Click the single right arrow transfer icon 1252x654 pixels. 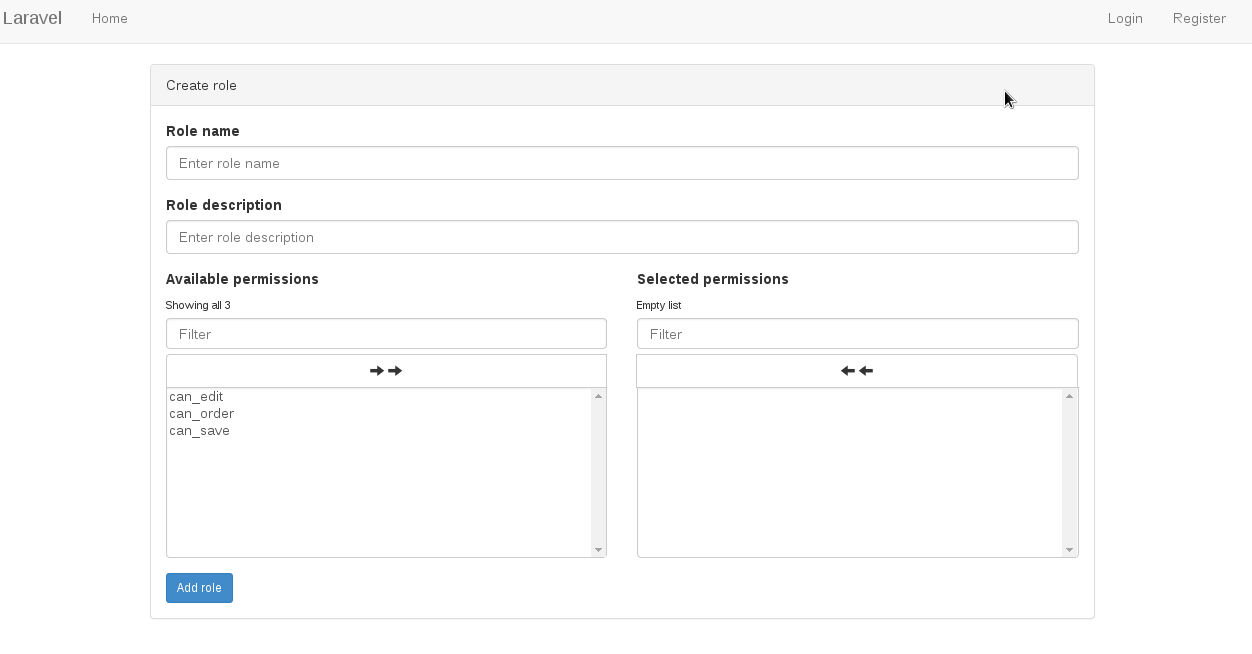click(377, 370)
